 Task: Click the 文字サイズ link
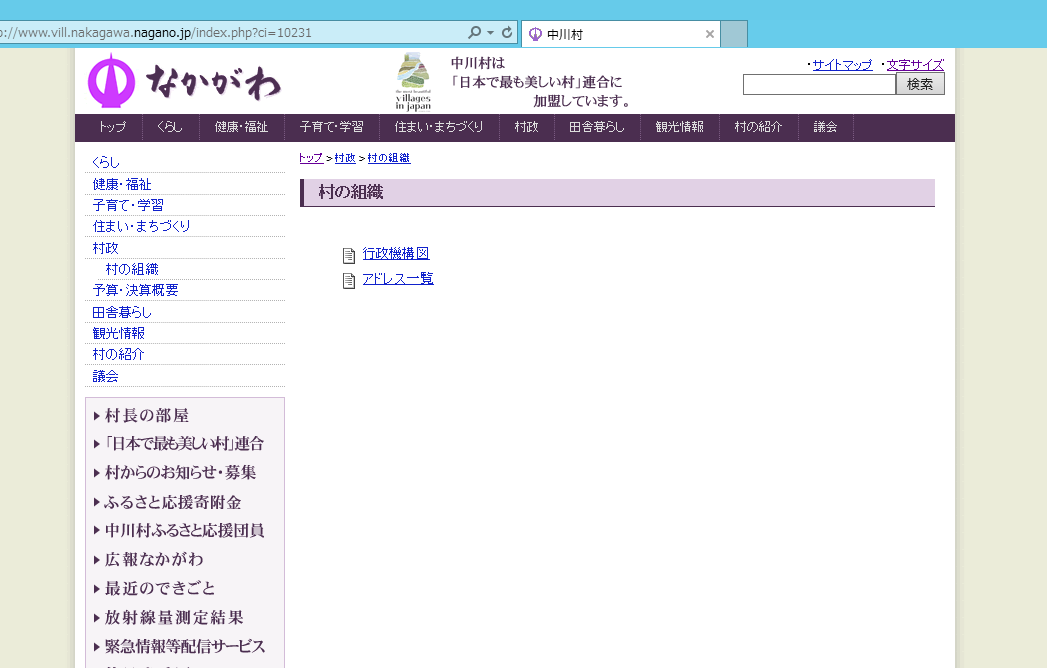915,65
